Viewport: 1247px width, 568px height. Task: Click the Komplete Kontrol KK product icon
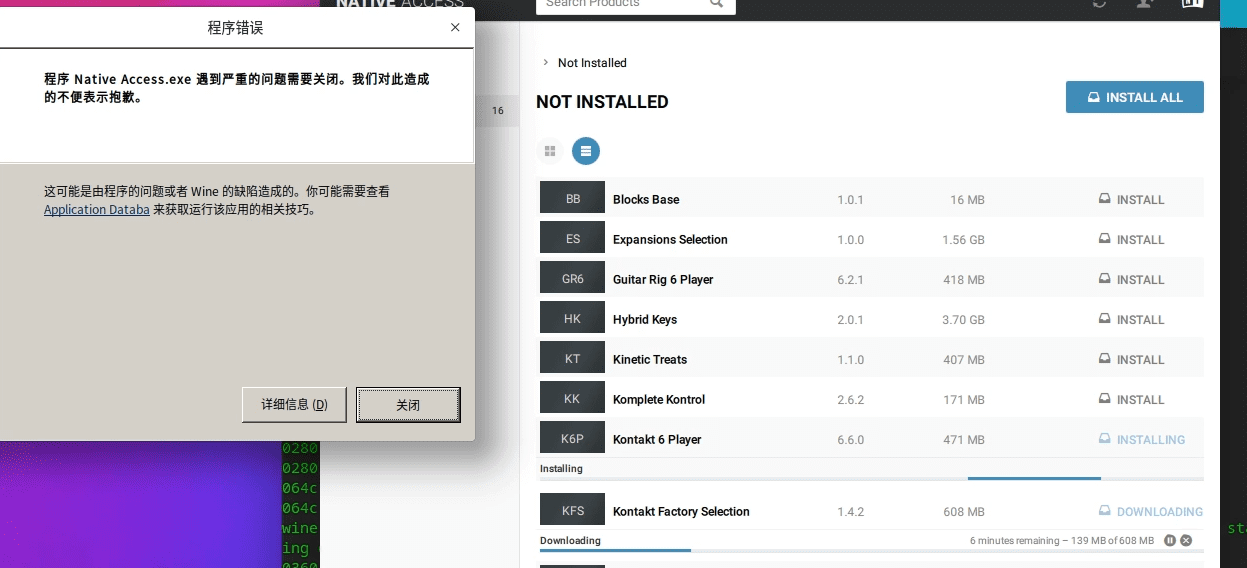(573, 397)
